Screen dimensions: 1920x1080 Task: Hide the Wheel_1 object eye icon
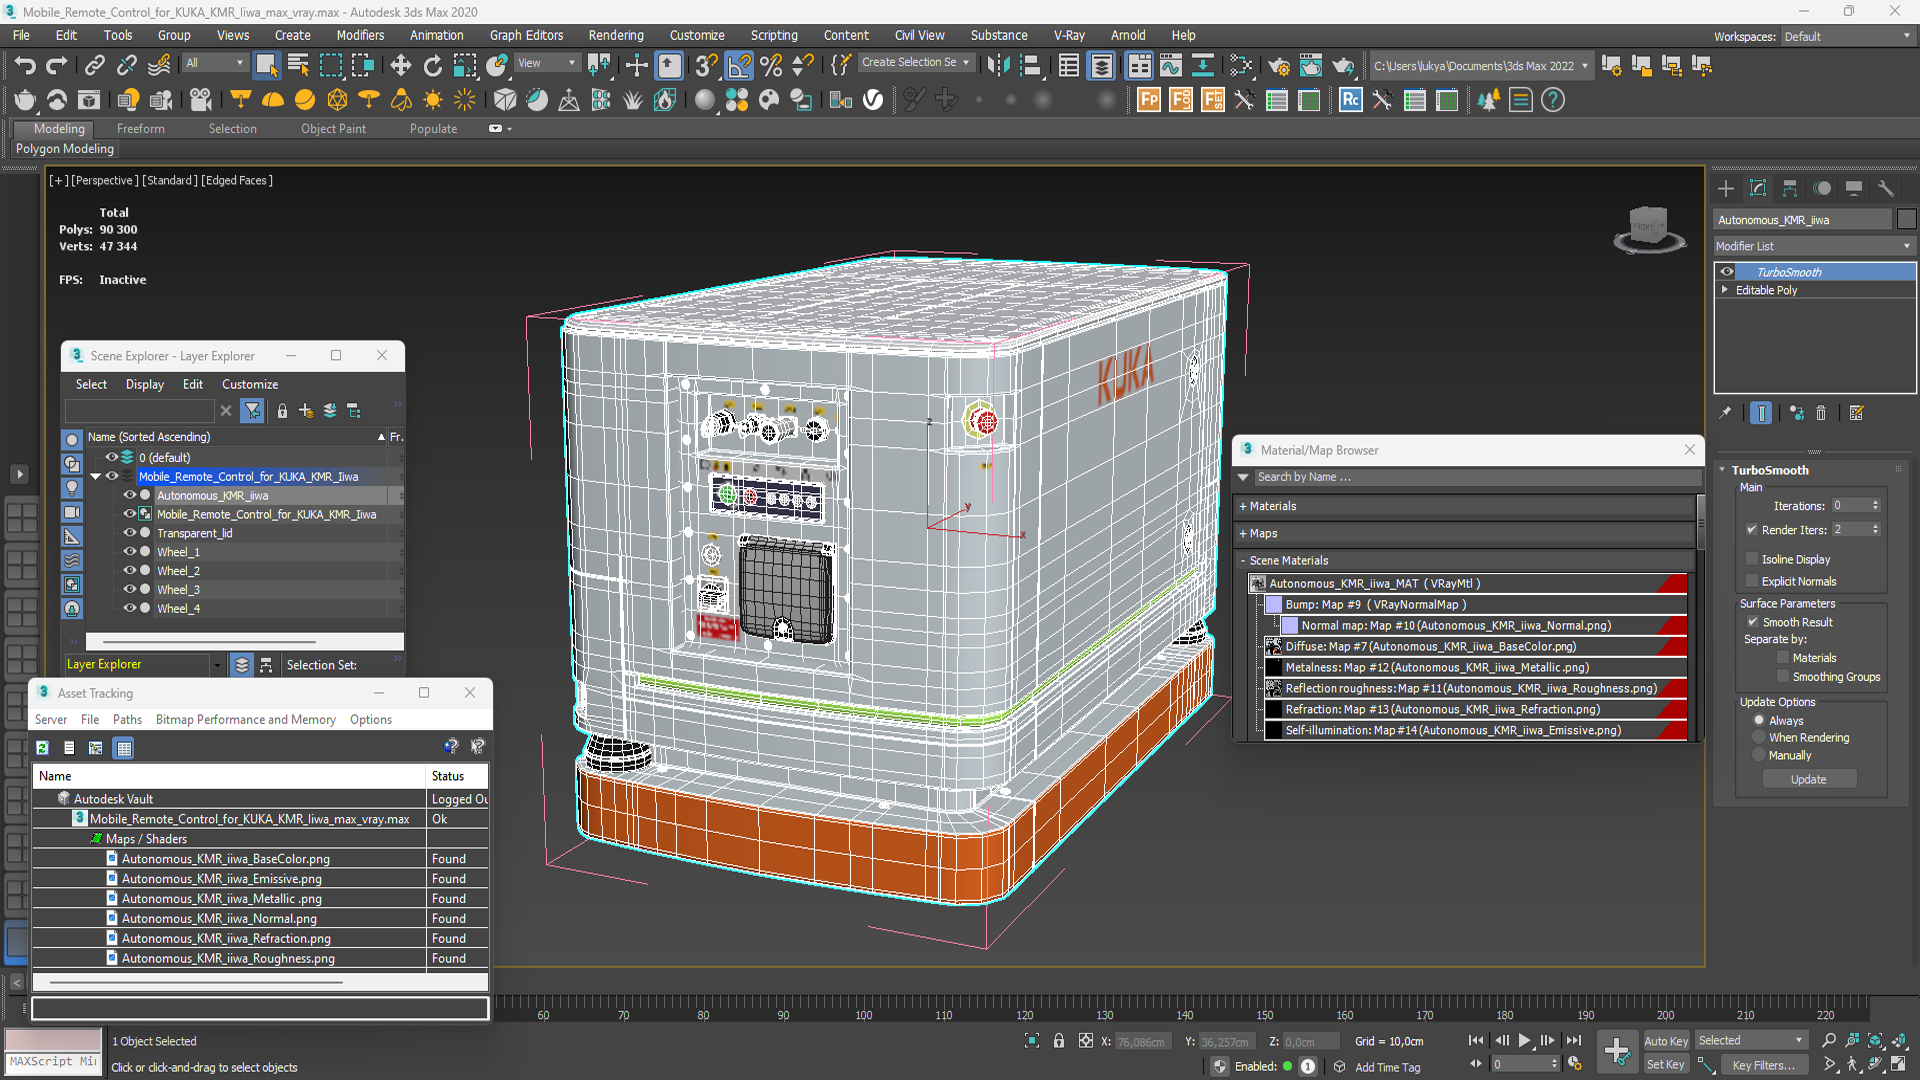129,552
